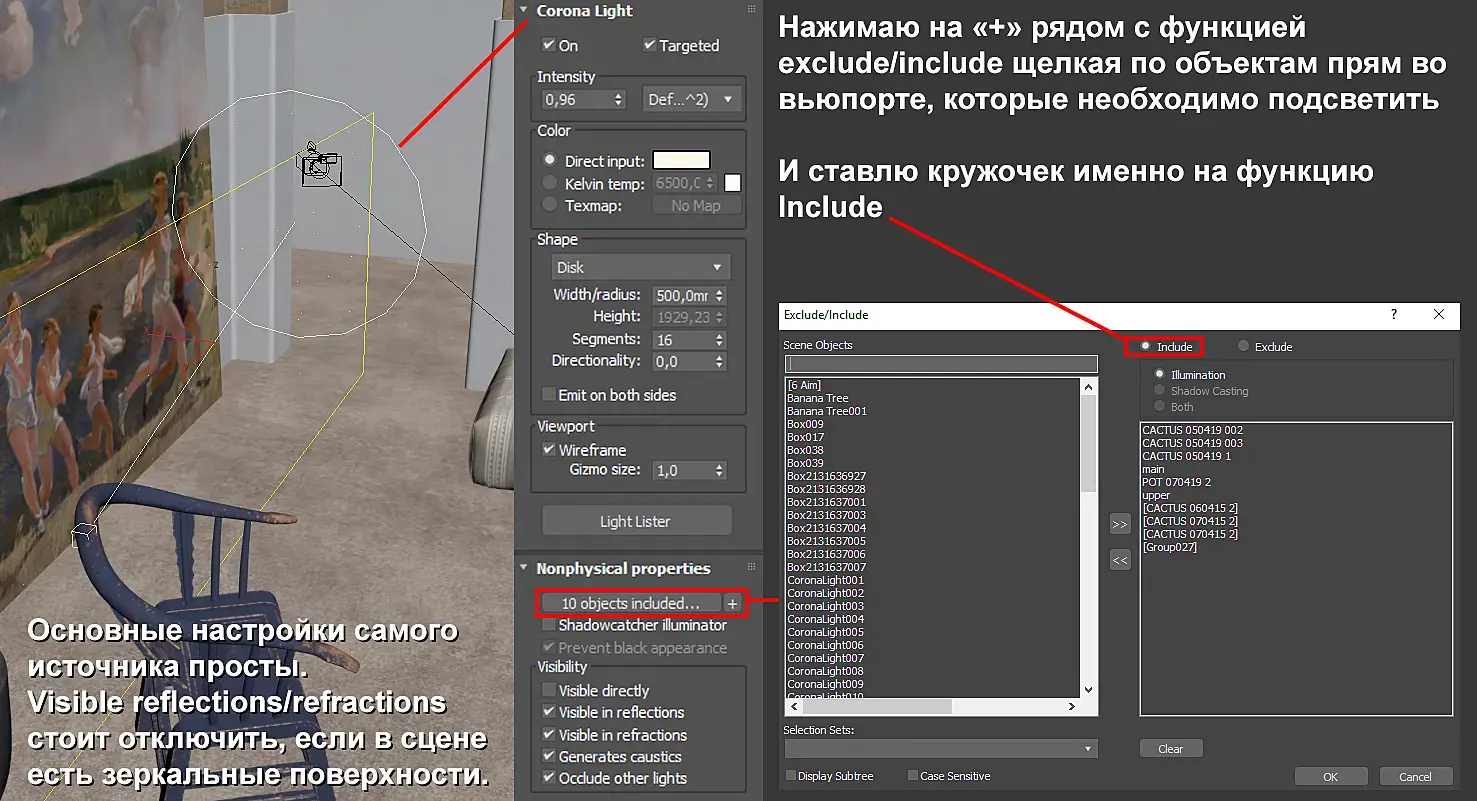Screen dimensions: 1477x801
Task: Open the Light Lister
Action: [635, 521]
